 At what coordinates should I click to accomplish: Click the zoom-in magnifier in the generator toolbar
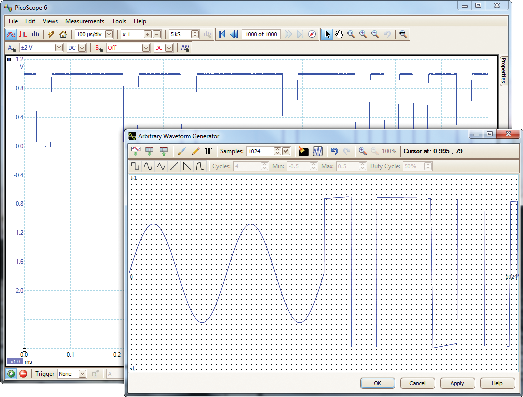[362, 151]
